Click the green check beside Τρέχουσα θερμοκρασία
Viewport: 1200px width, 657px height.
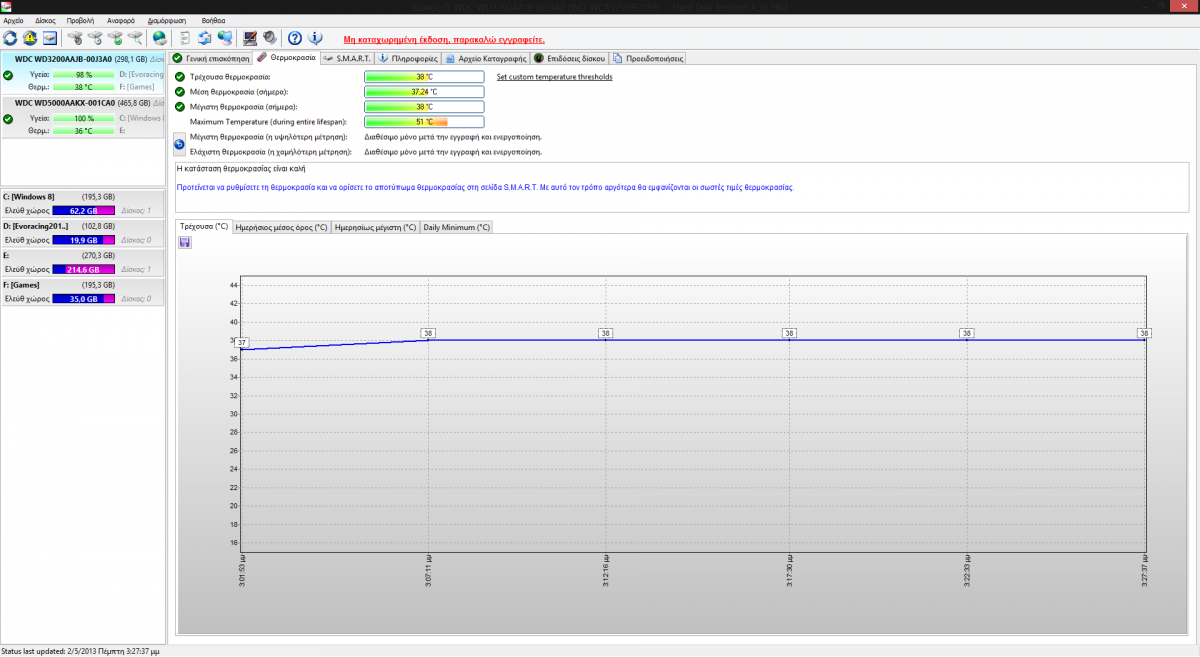tap(180, 76)
